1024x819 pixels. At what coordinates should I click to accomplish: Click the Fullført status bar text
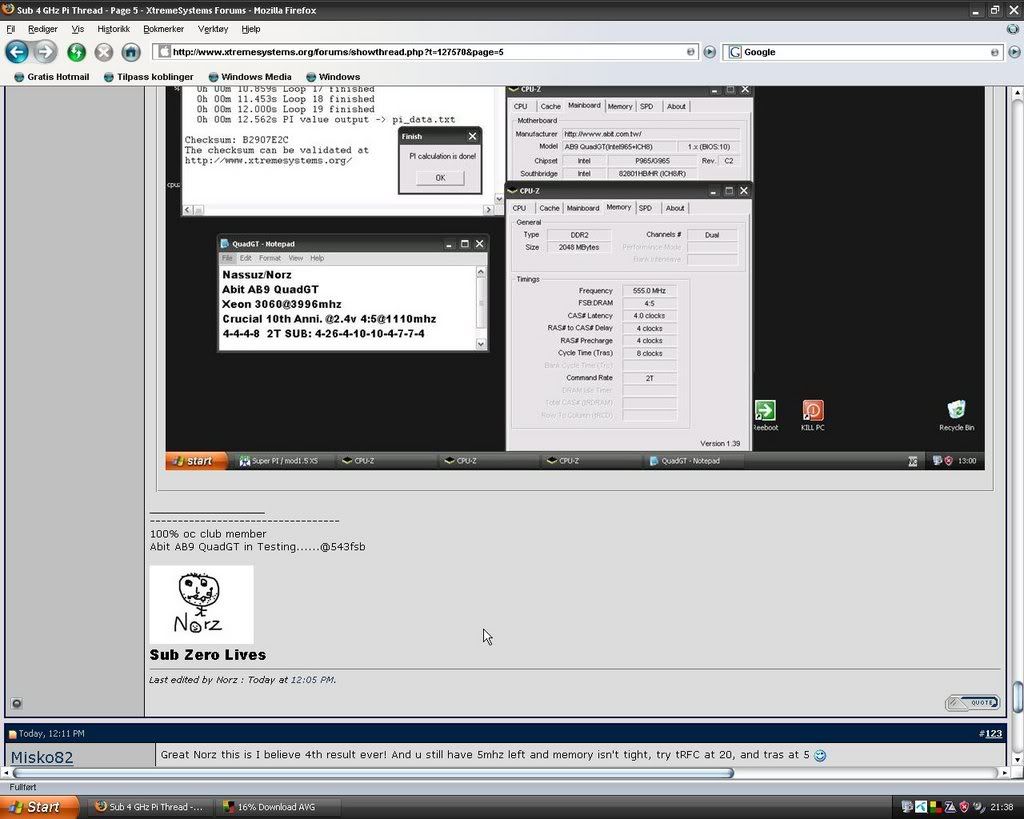(23, 787)
